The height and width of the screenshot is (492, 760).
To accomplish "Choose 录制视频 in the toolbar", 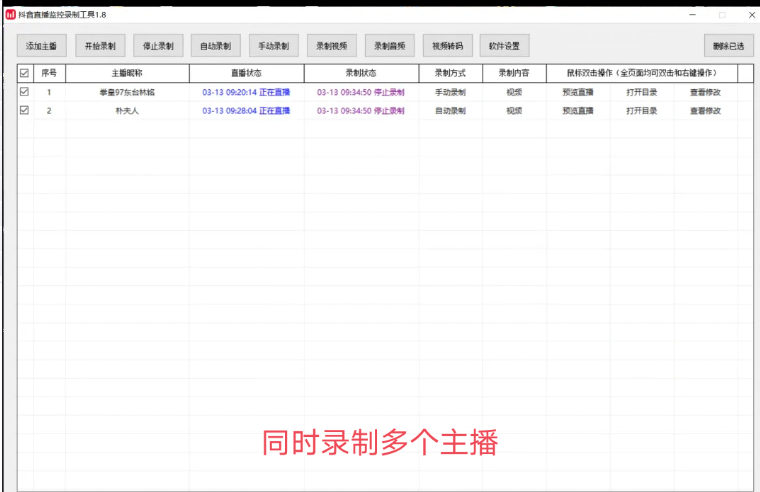I will coord(331,46).
